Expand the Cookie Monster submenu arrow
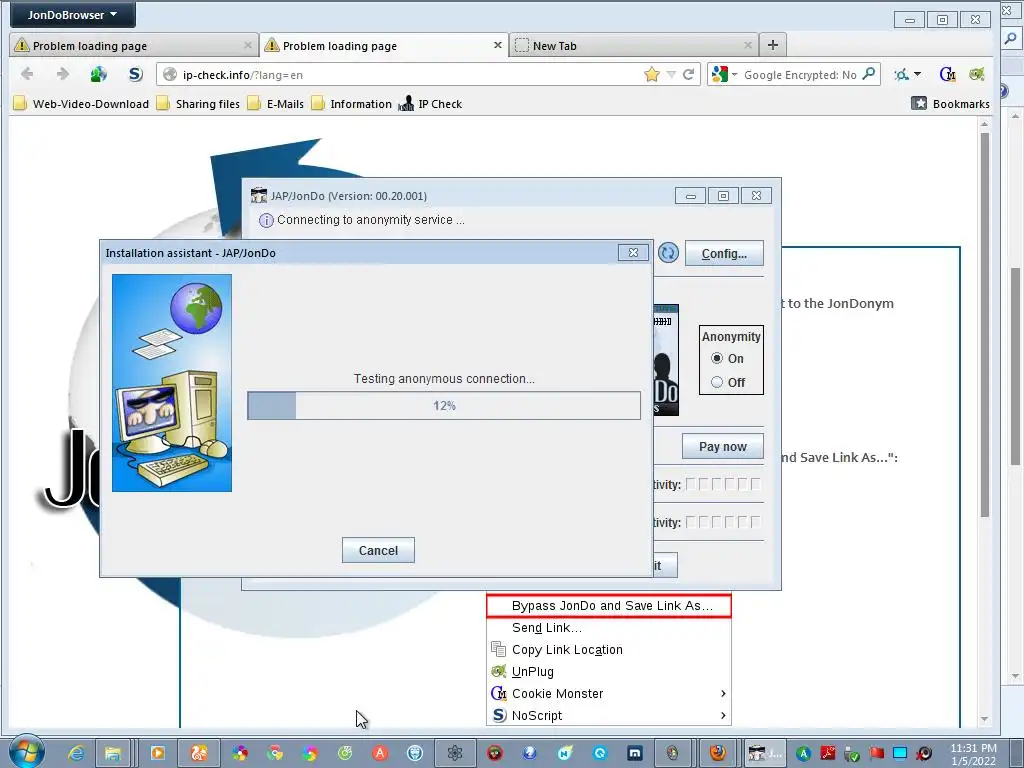The height and width of the screenshot is (768, 1024). (x=723, y=694)
